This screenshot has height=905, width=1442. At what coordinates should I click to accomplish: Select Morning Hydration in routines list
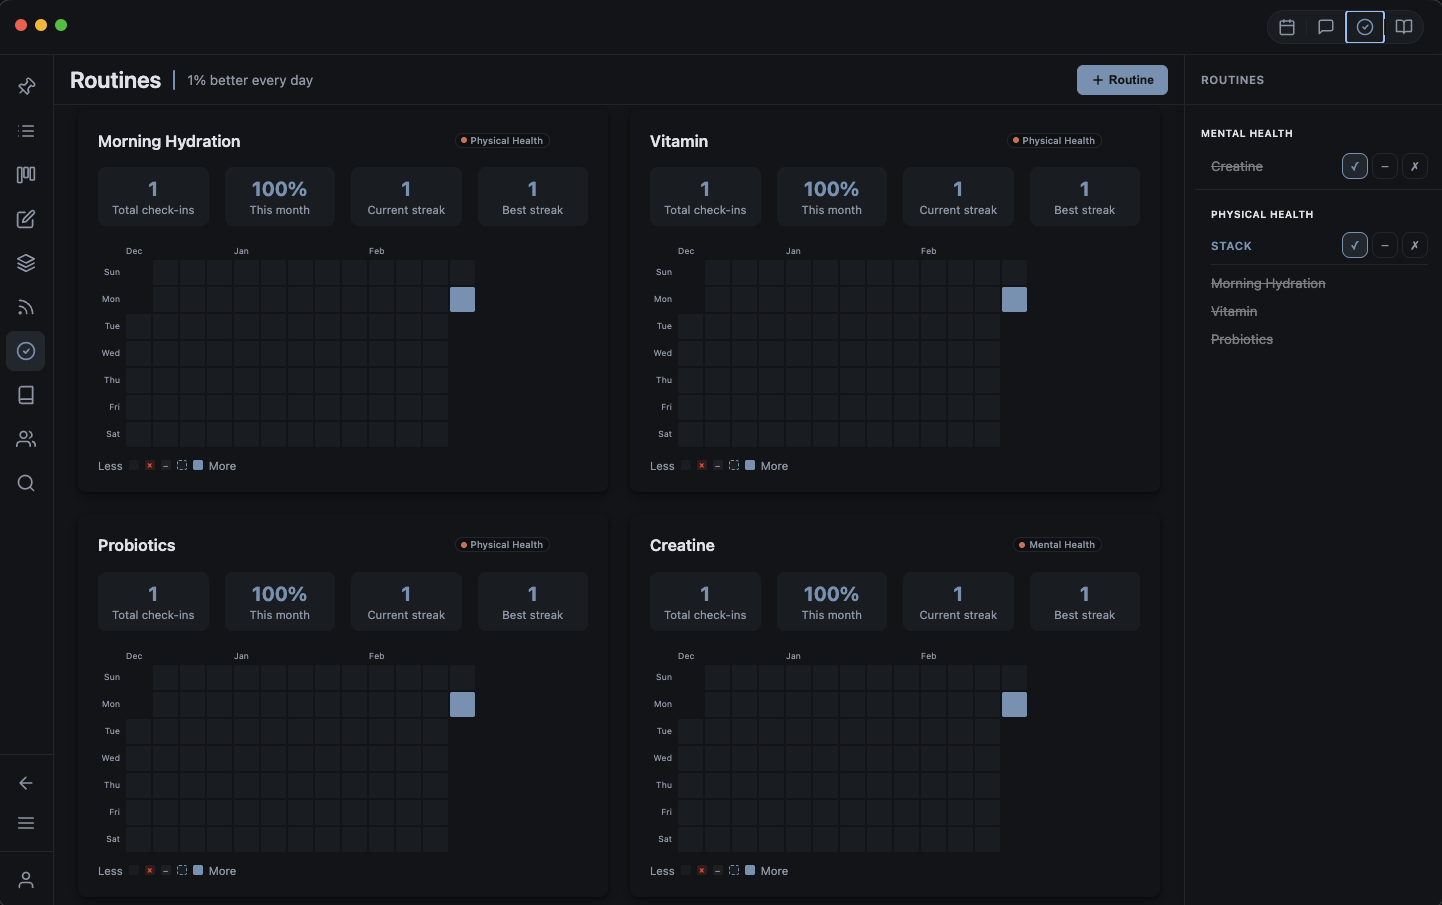tap(1268, 284)
